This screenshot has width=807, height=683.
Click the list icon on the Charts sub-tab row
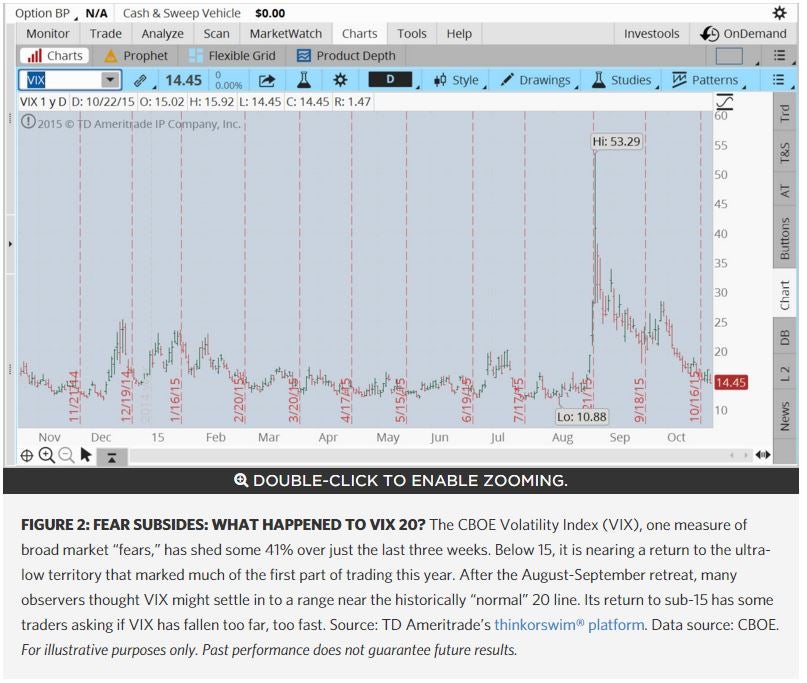tap(779, 55)
